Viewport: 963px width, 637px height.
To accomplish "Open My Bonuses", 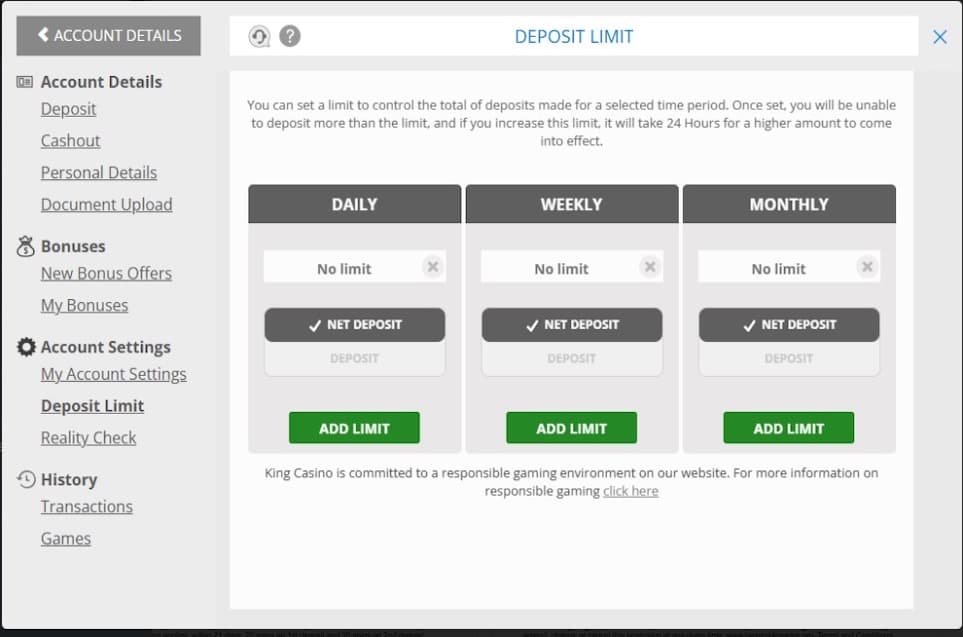I will click(x=84, y=305).
